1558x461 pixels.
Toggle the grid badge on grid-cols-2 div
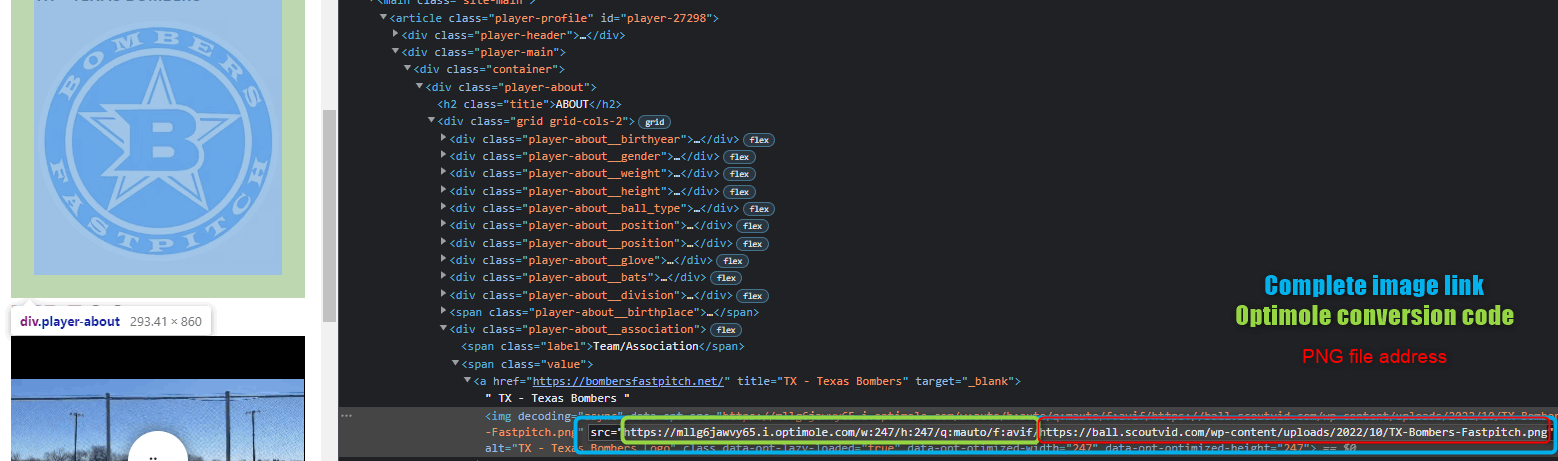pos(655,122)
